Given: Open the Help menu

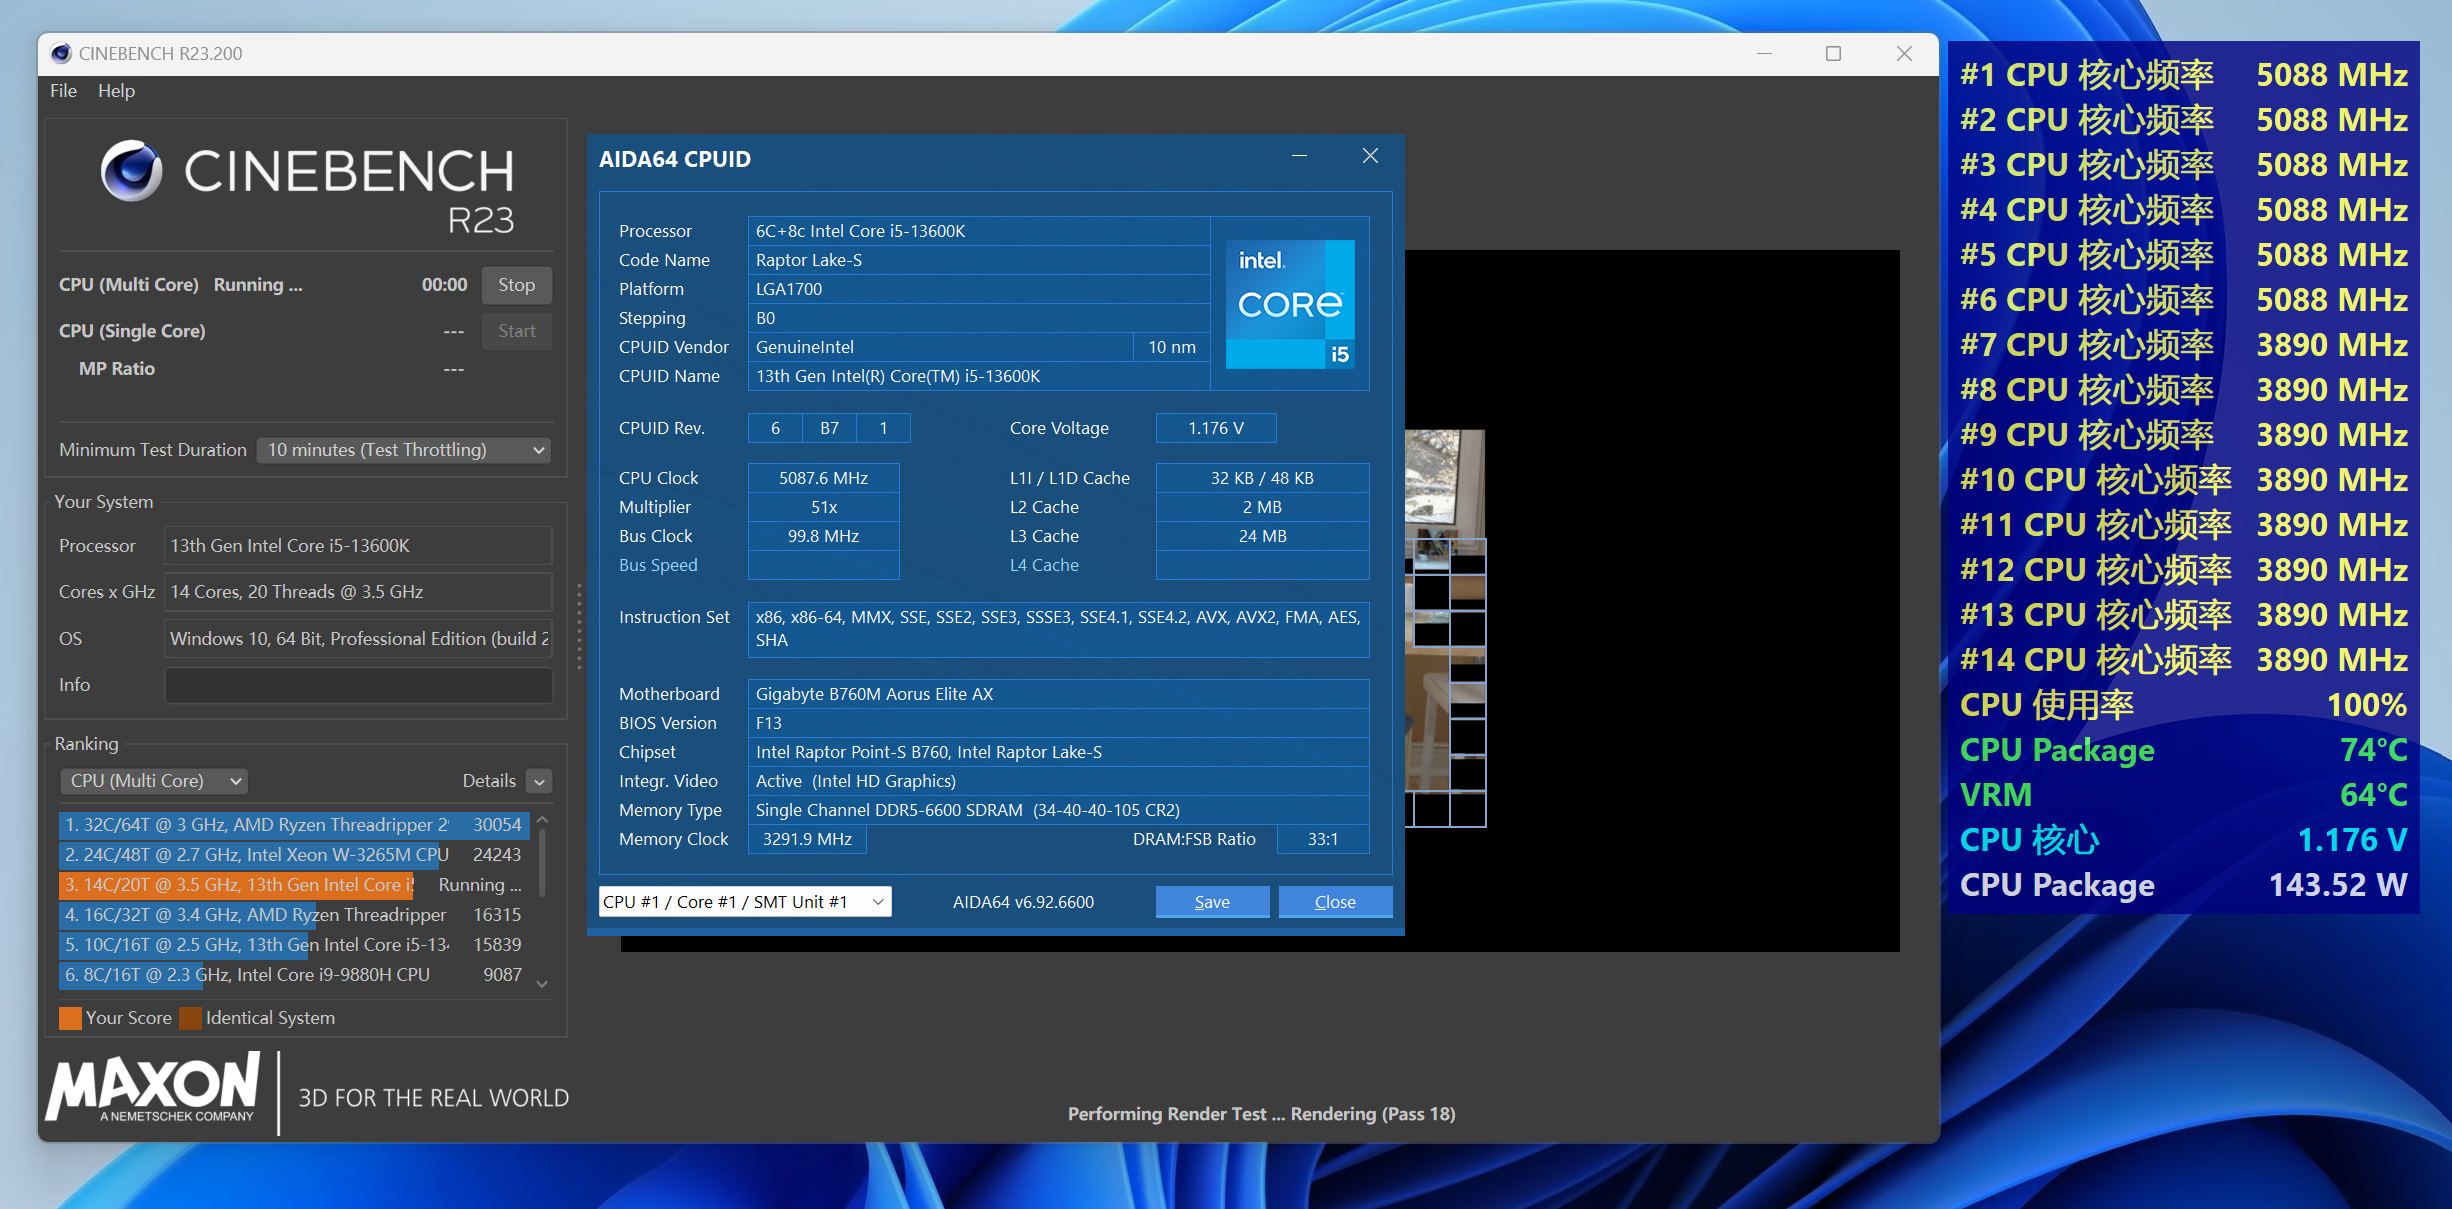Looking at the screenshot, I should coord(116,91).
